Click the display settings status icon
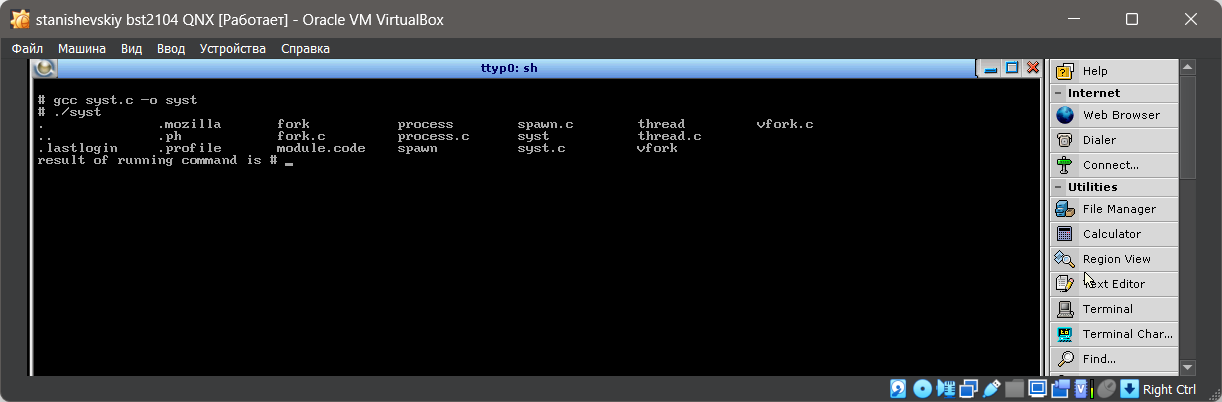 (x=1037, y=389)
